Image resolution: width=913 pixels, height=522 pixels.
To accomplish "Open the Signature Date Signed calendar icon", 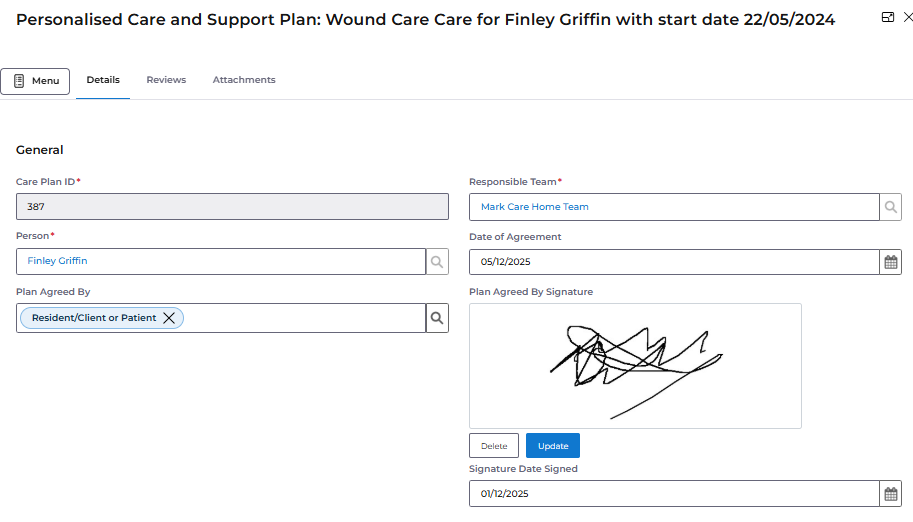I will [x=890, y=494].
